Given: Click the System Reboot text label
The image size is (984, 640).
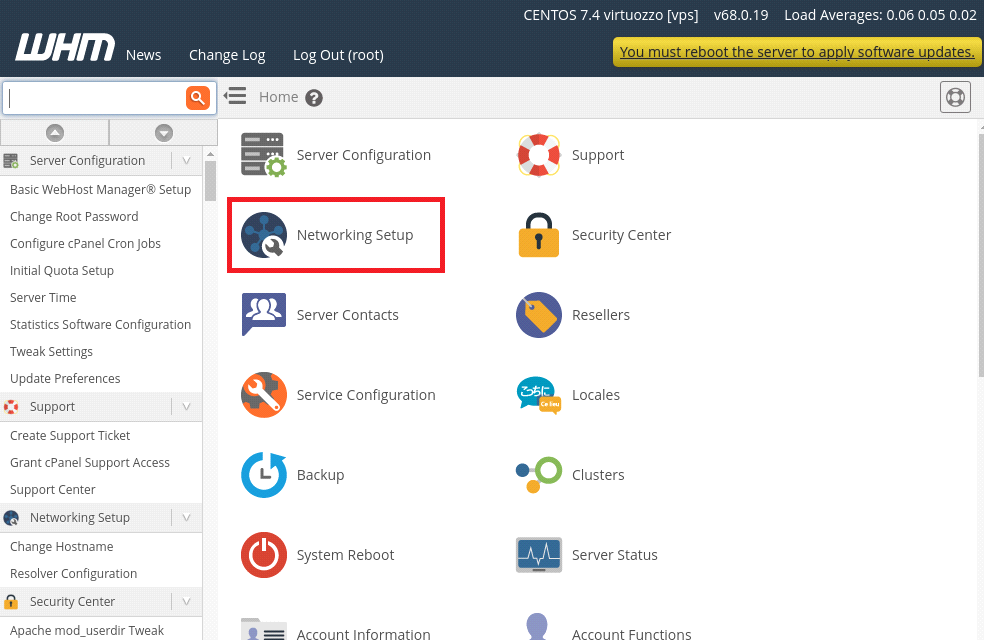Looking at the screenshot, I should pos(345,555).
